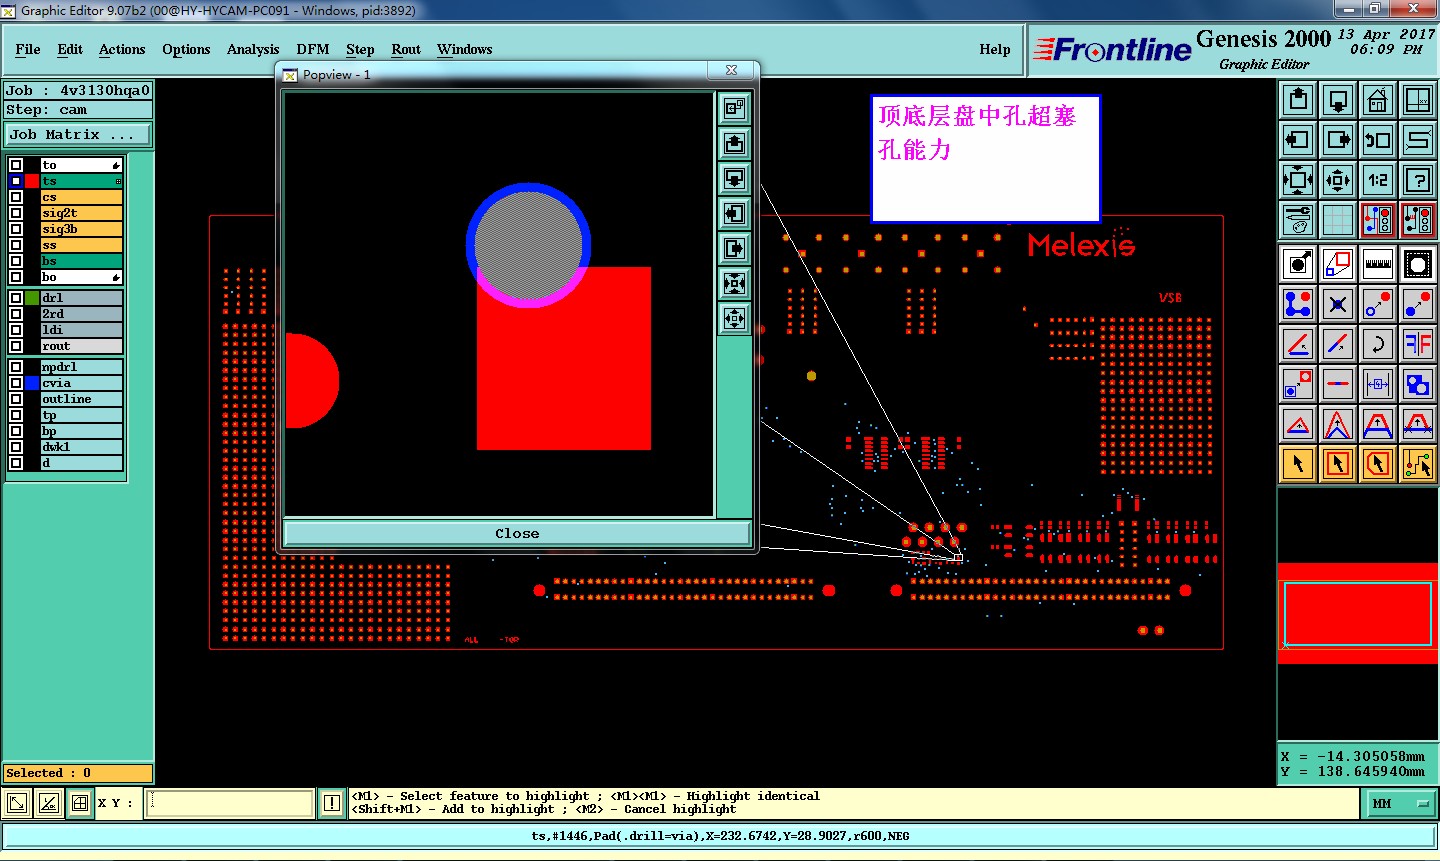
Task: Open the MM units dropdown
Action: [1399, 803]
